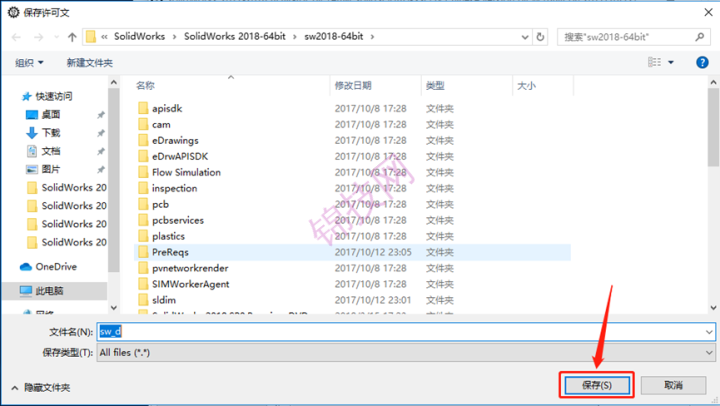Expand breadcrumb chevron after sw2018-64bit

pos(372,37)
